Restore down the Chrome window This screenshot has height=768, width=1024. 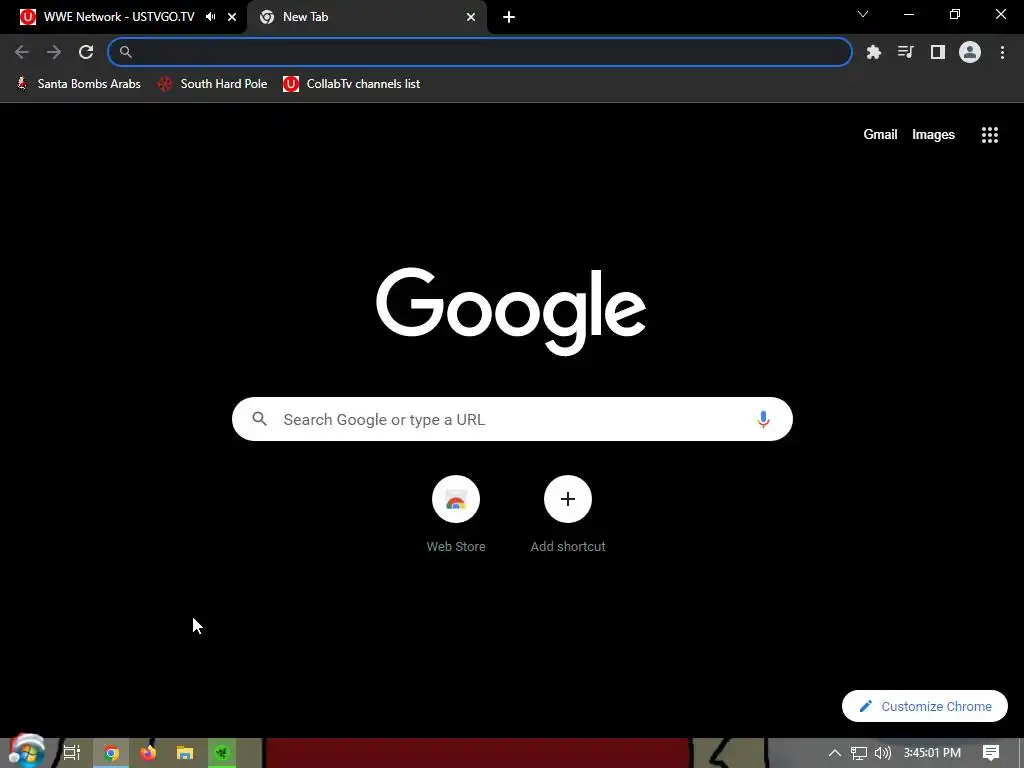coord(955,14)
